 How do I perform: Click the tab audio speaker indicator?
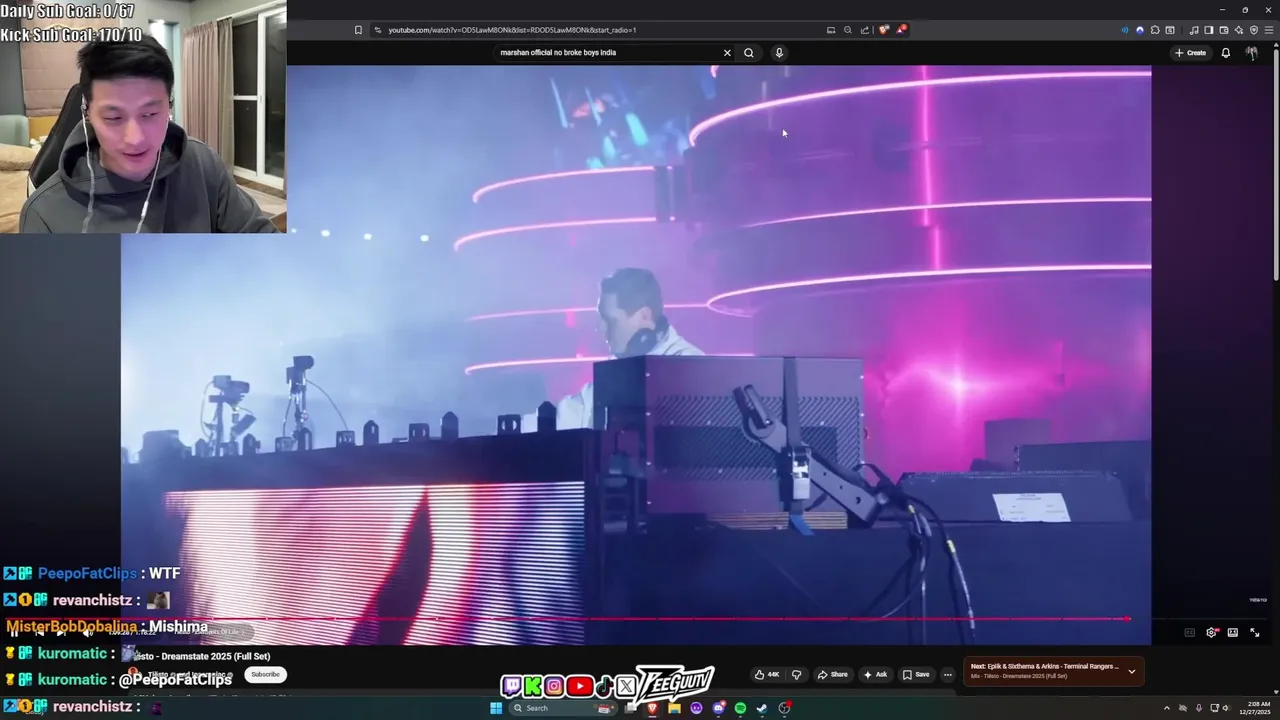(x=1125, y=30)
